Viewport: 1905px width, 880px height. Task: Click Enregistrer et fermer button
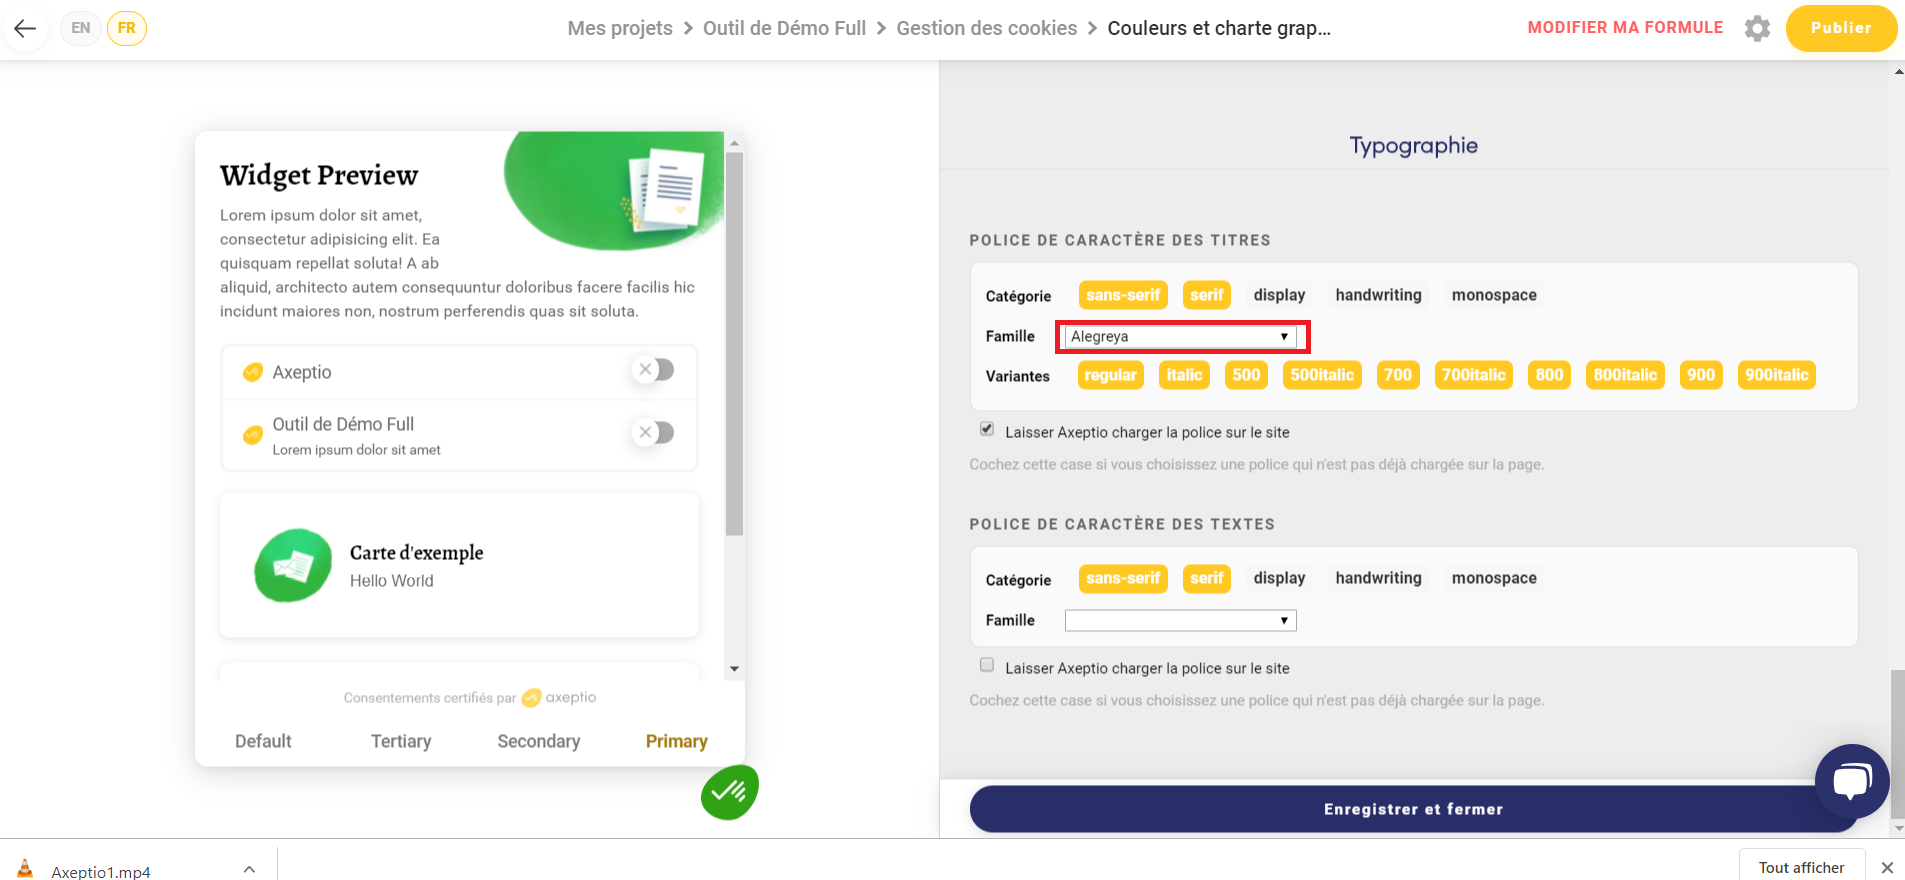click(1413, 809)
